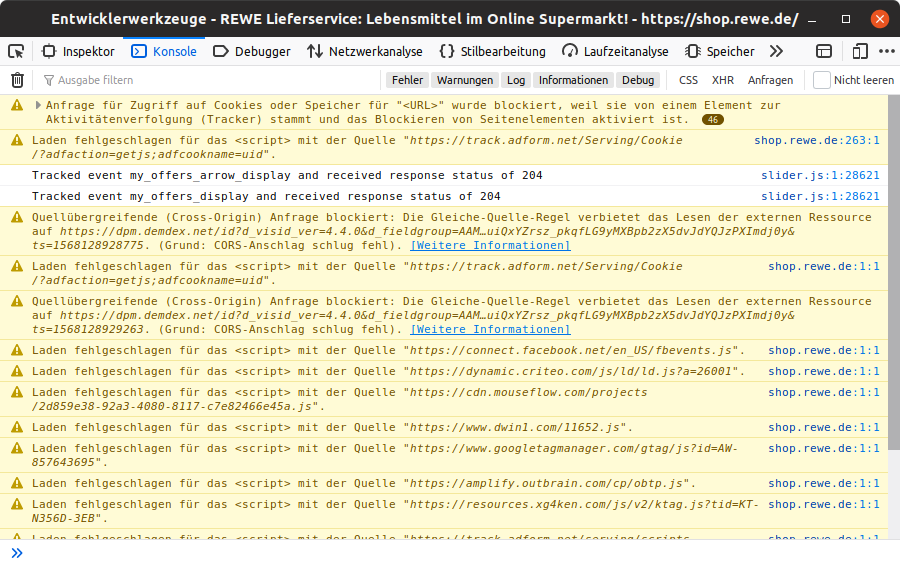Viewport: 900px width, 567px height.
Task: Maximize the Entwicklerwerkzeuge window
Action: click(845, 20)
